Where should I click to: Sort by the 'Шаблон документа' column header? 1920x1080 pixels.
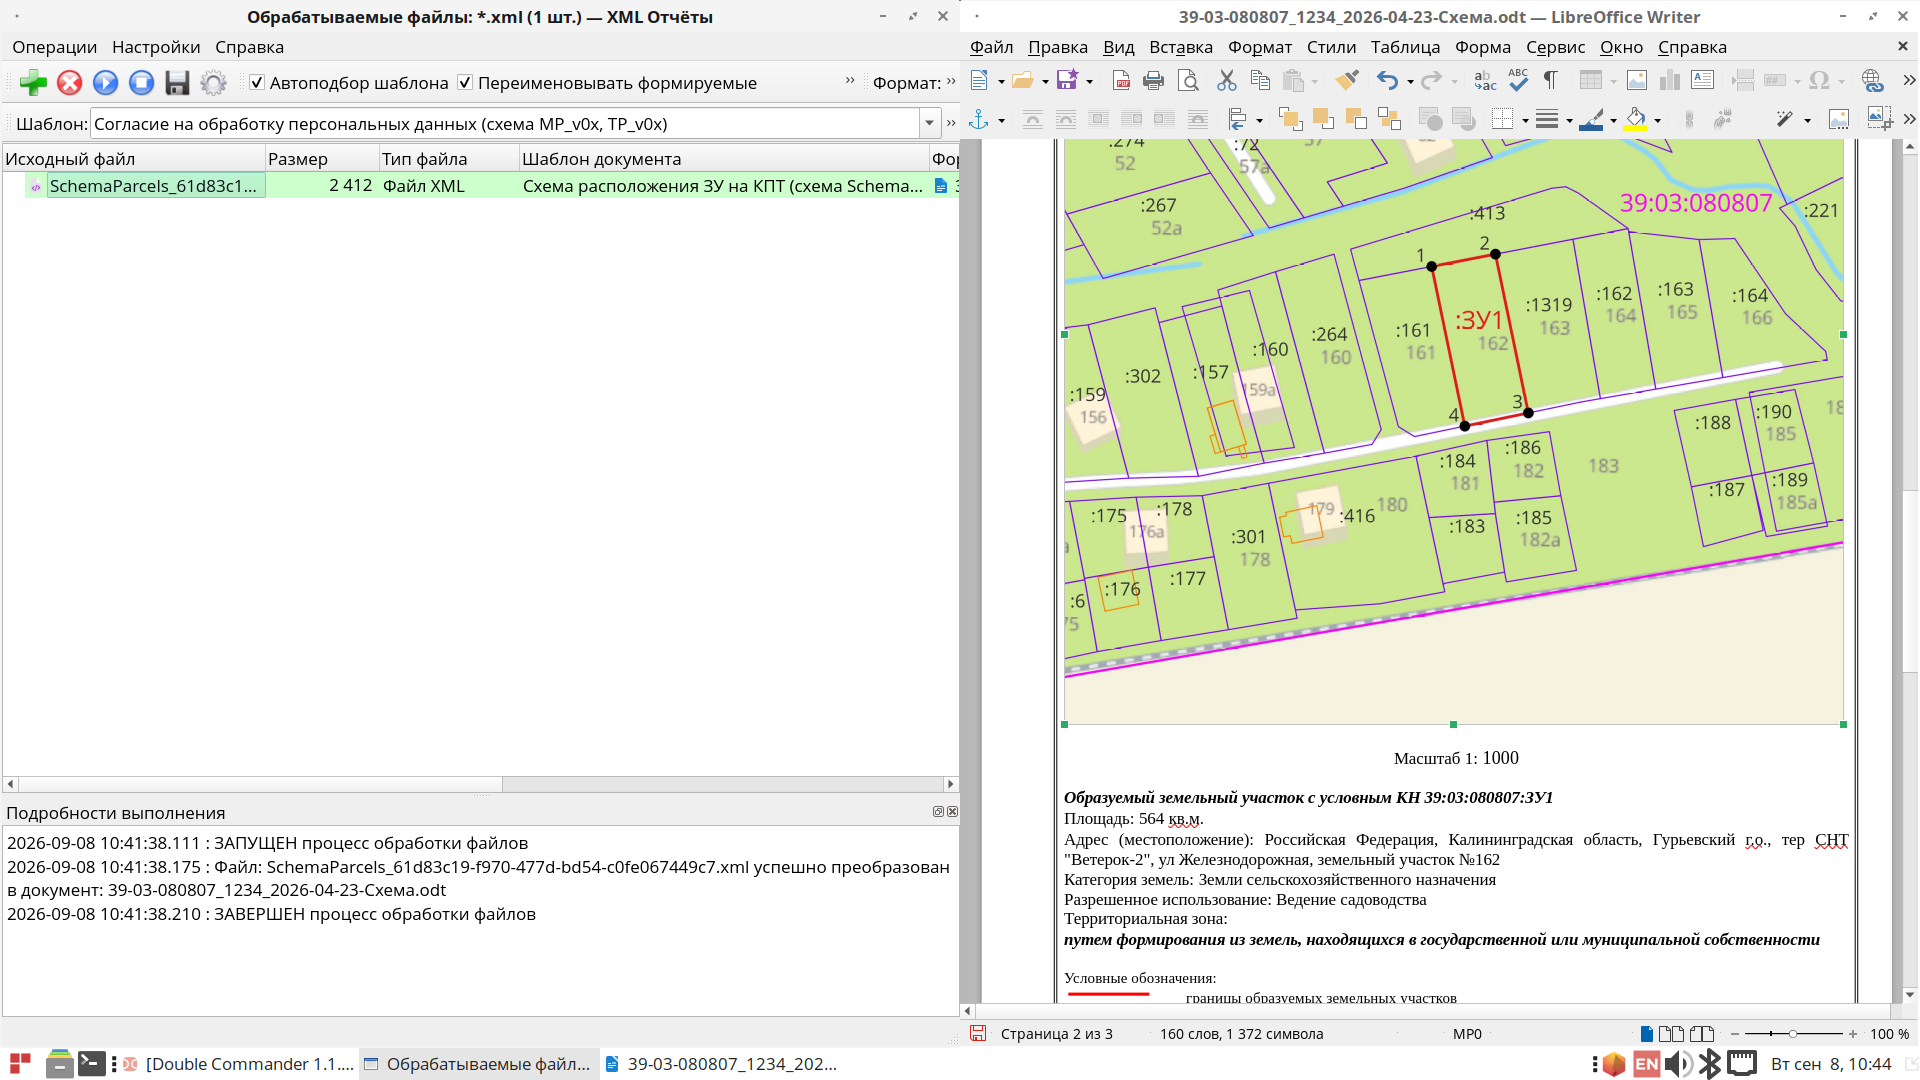point(725,159)
